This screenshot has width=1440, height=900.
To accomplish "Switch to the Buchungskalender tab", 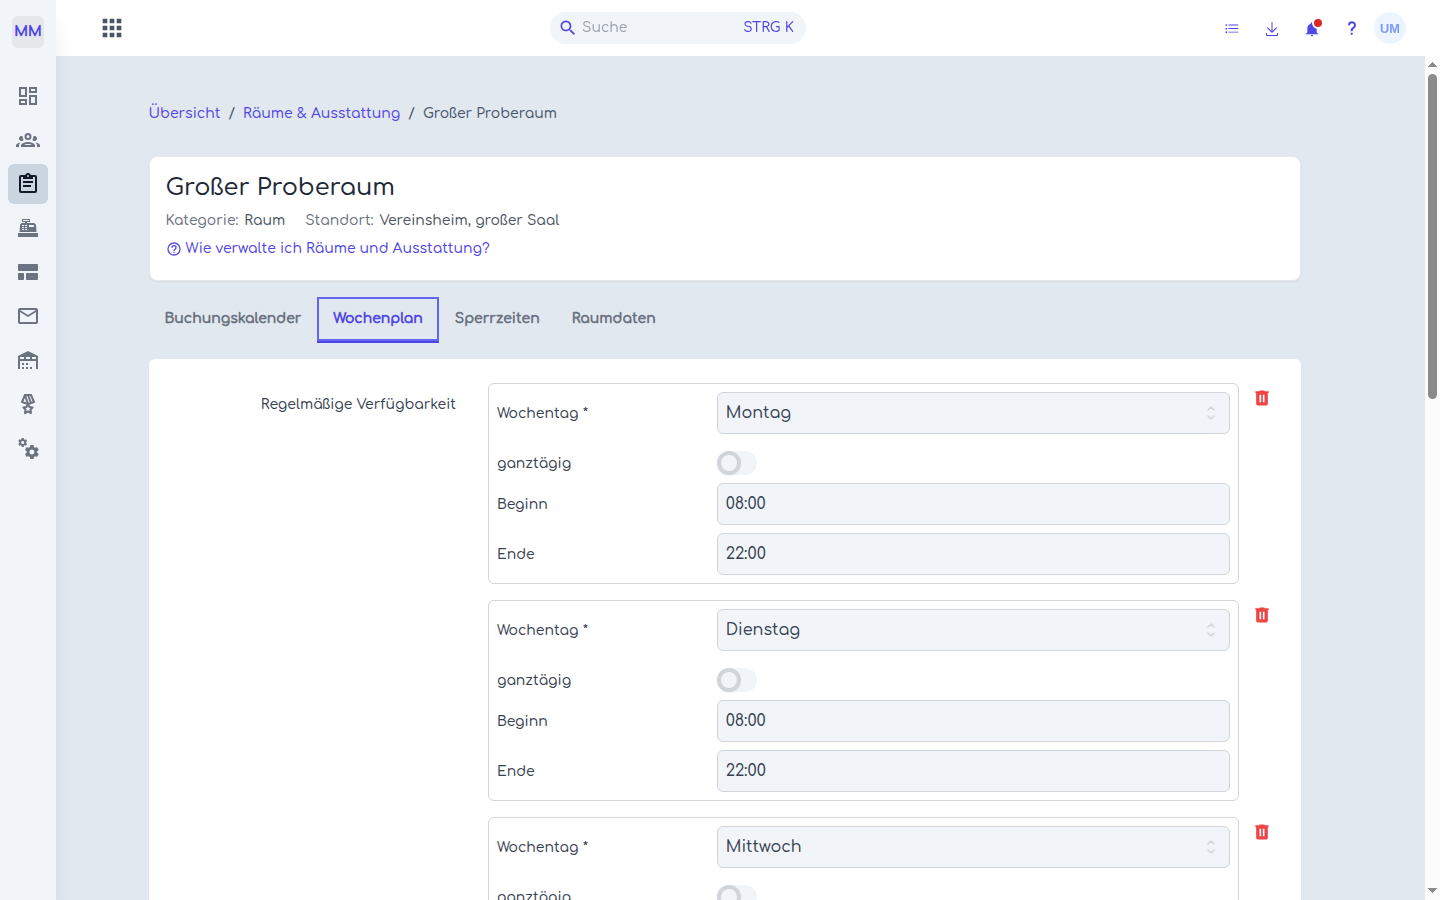I will click(x=233, y=318).
